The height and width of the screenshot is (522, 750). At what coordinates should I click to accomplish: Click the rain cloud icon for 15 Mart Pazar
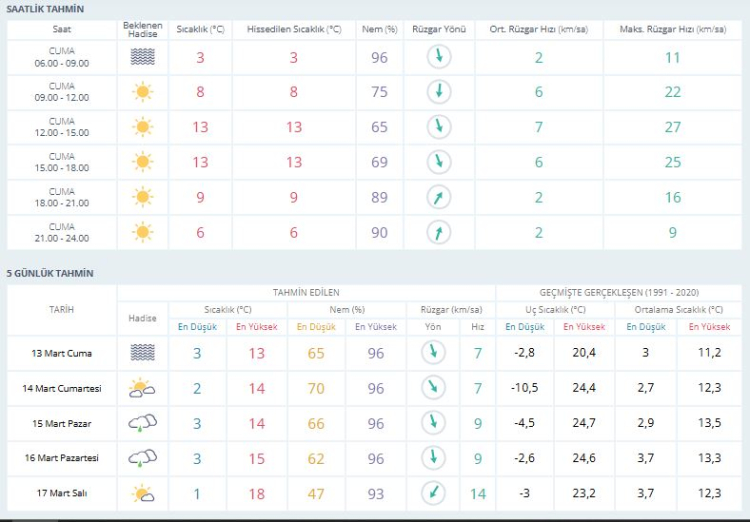[141, 423]
